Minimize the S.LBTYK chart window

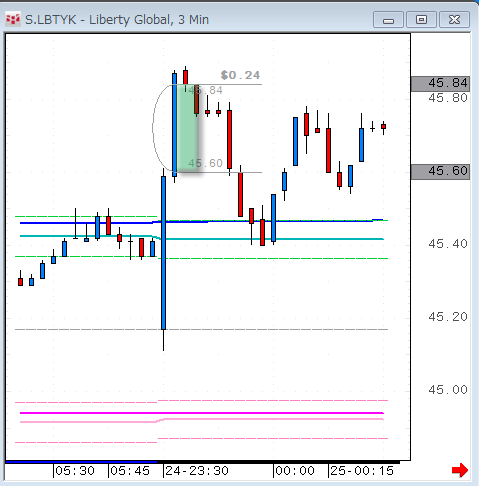388,20
